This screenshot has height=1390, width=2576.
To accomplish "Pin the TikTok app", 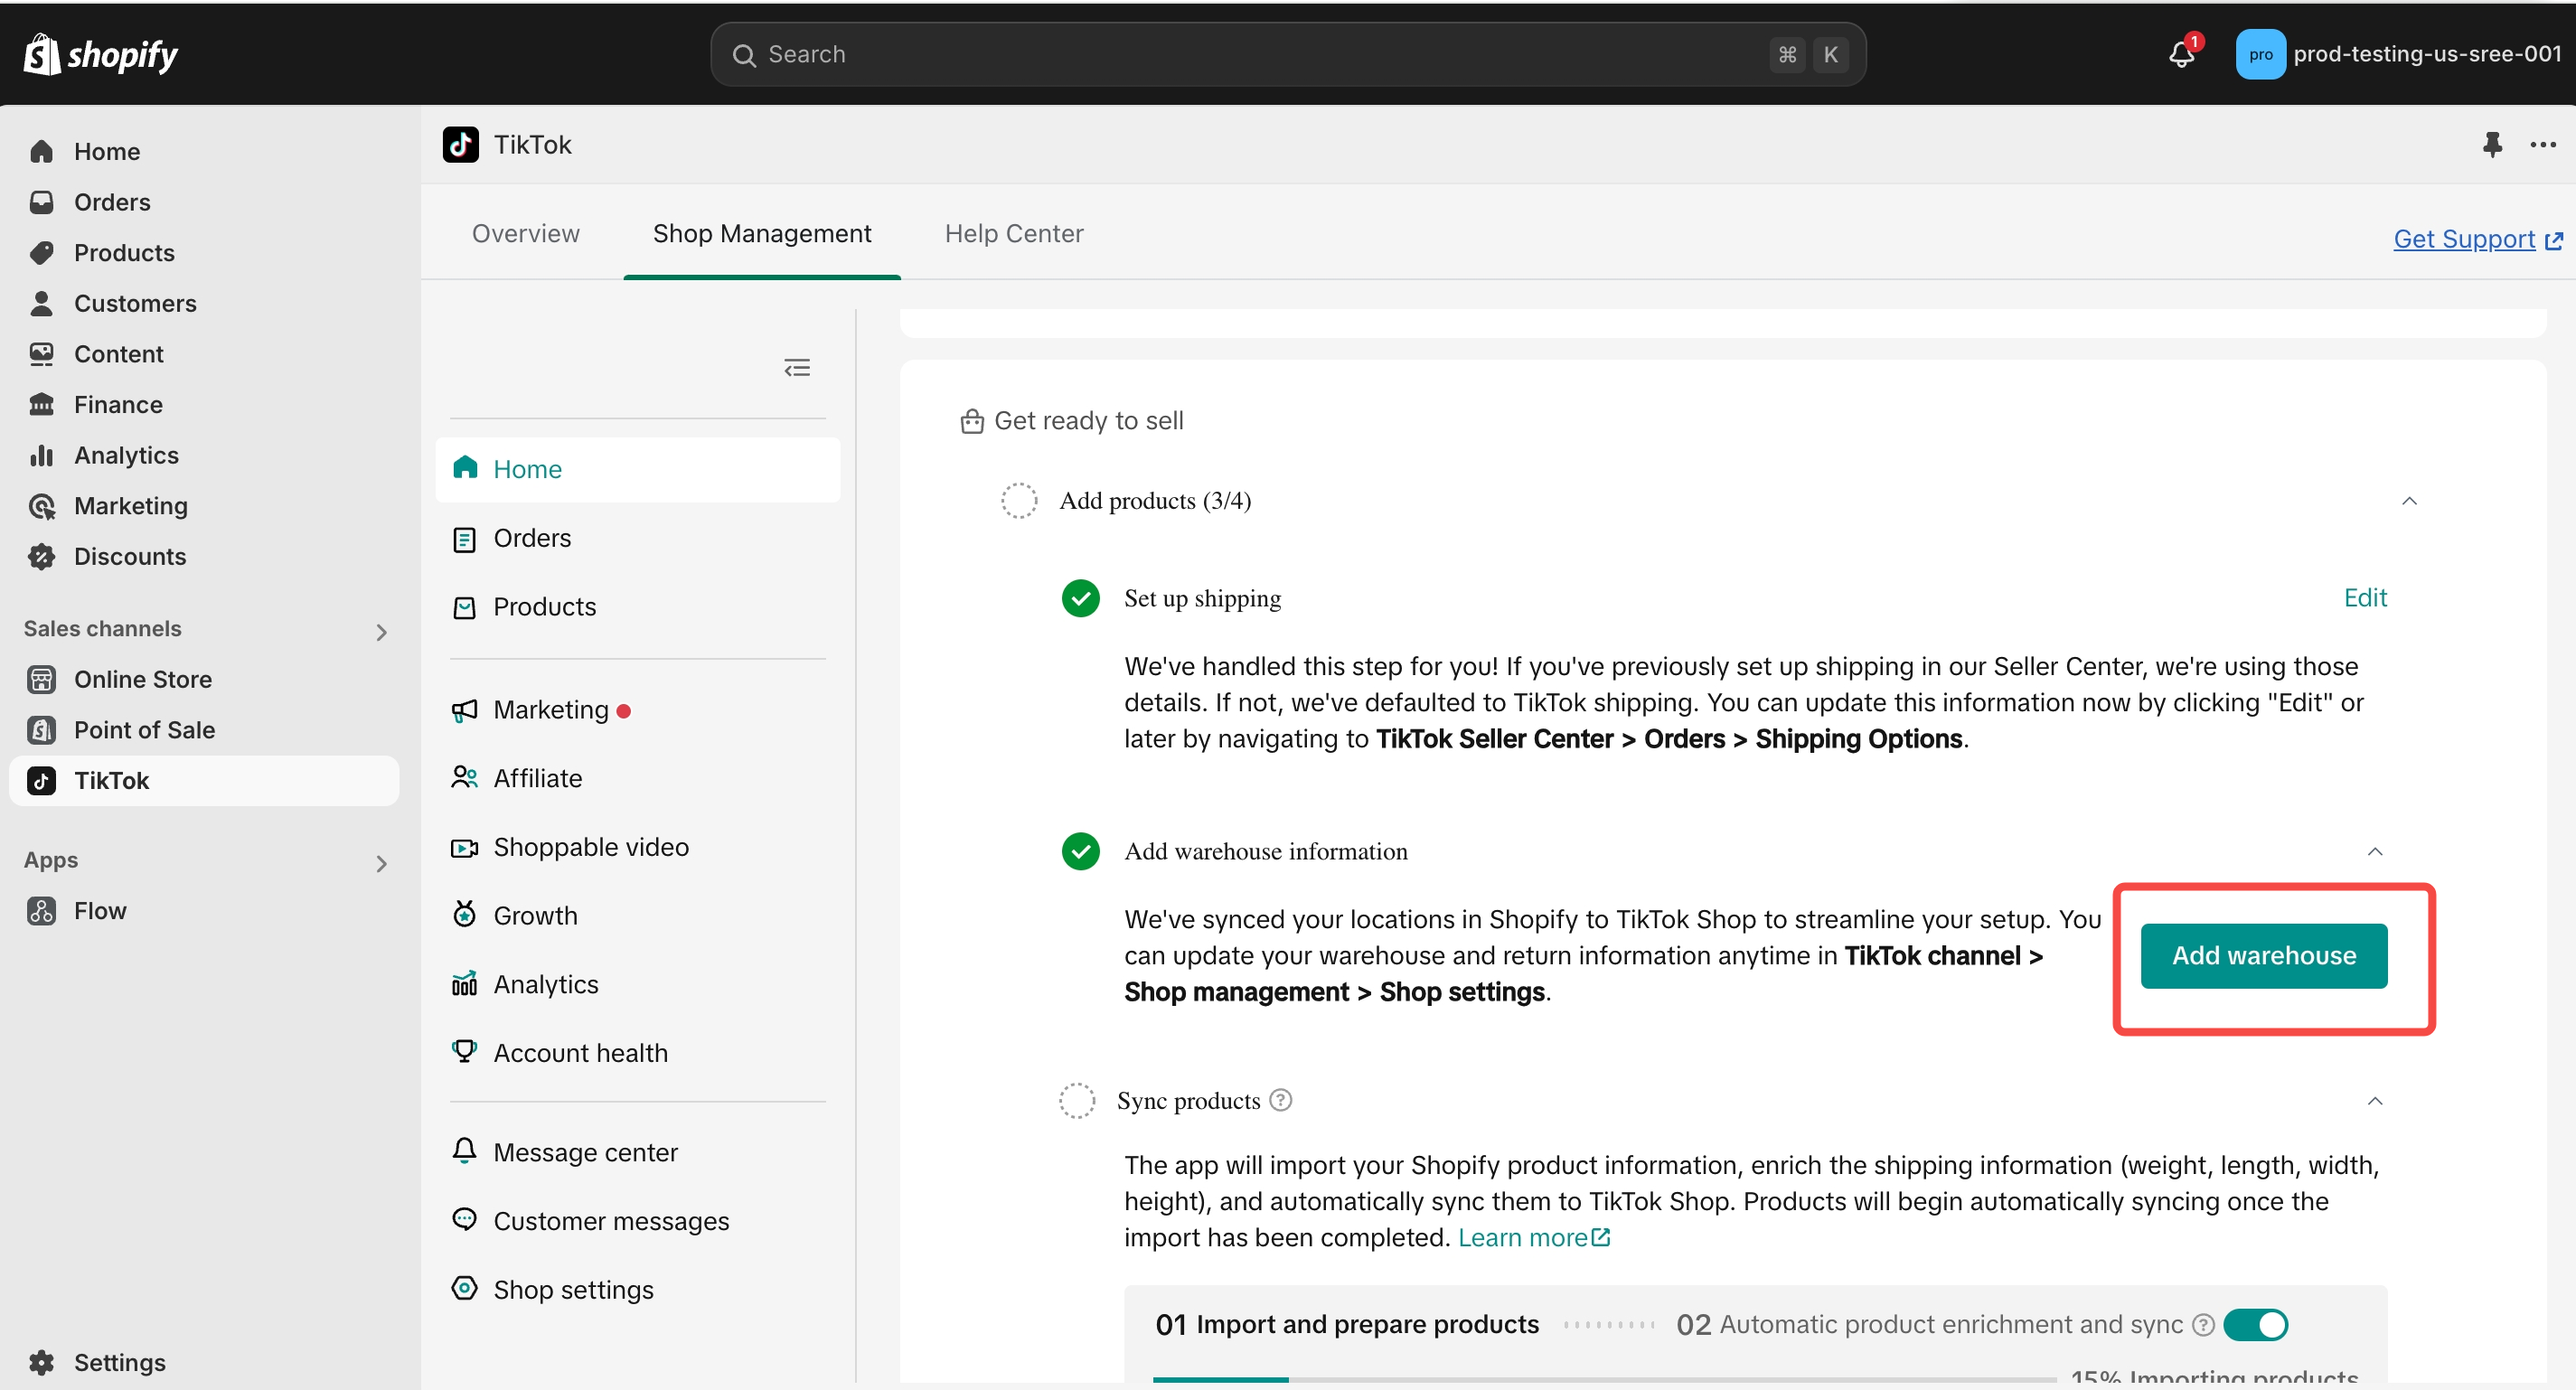I will (x=2492, y=145).
